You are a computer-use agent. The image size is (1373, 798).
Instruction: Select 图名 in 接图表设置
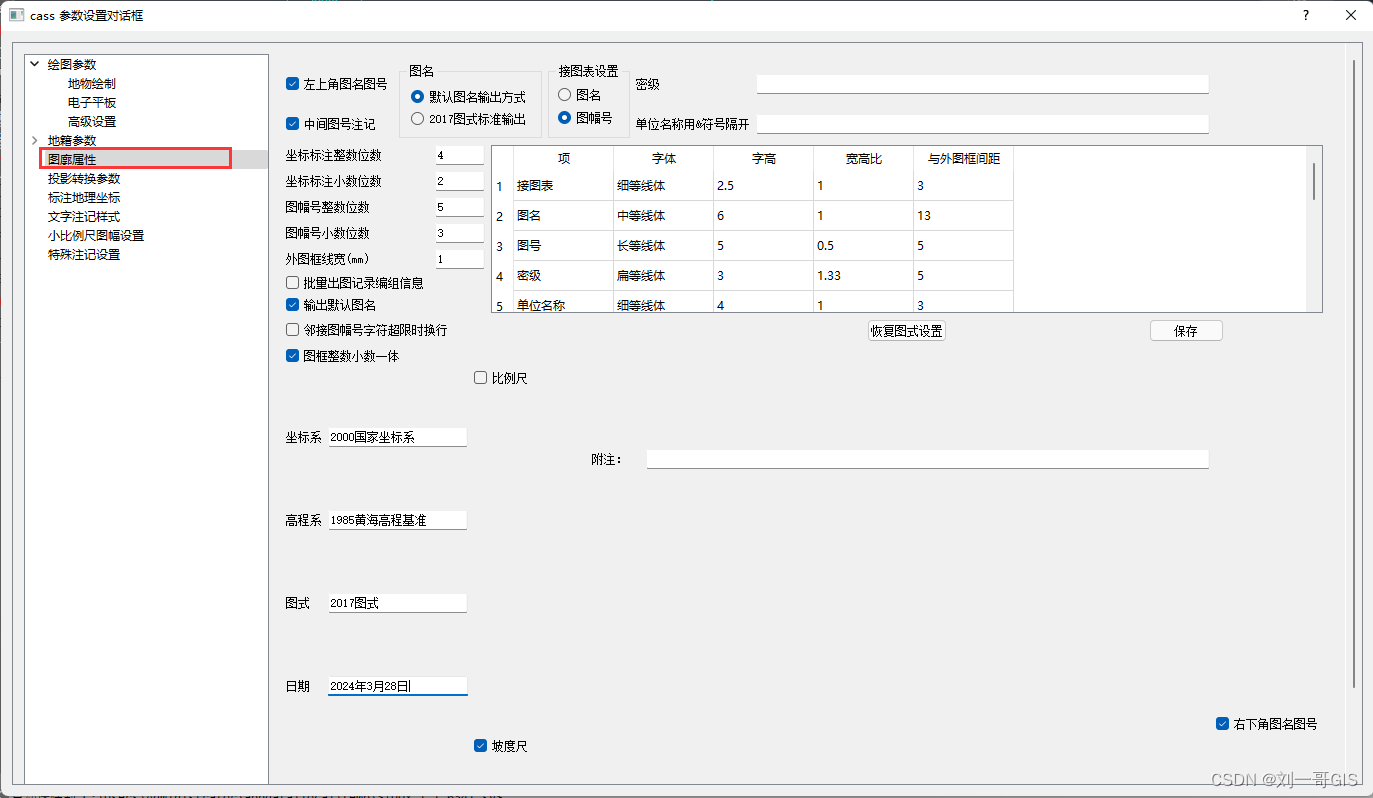tap(566, 94)
